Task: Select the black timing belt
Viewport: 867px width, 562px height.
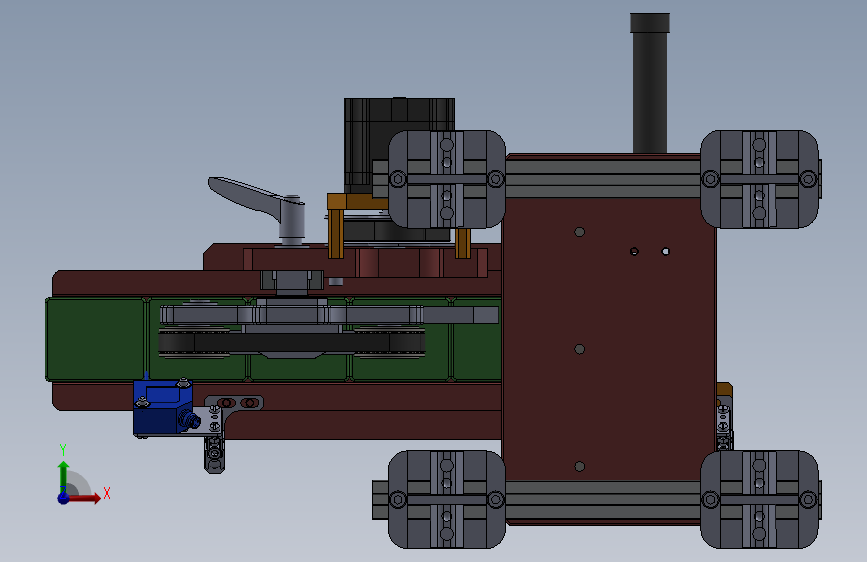Action: coord(291,343)
